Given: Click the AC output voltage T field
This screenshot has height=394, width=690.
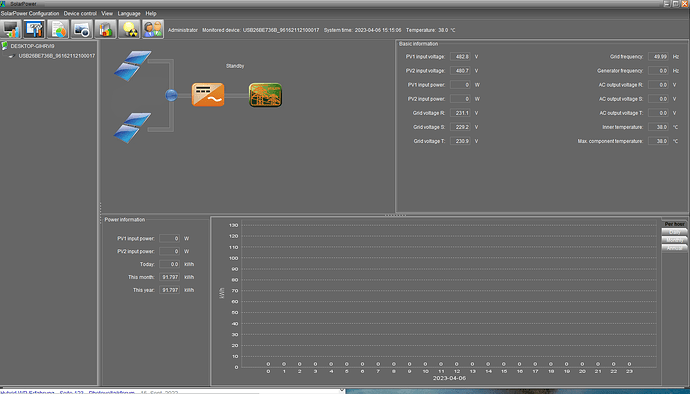Looking at the screenshot, I should point(658,113).
